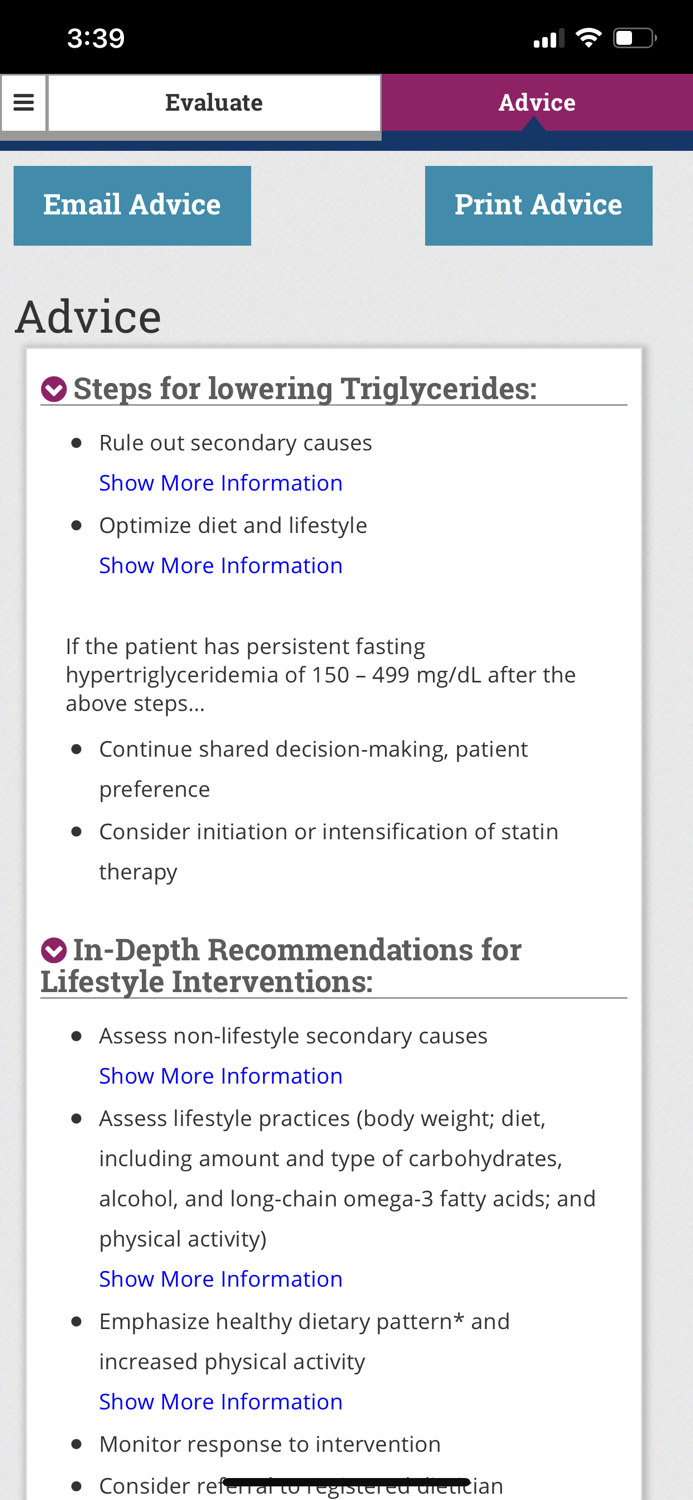Show more information under Emphasize healthy dietary pattern
Viewport: 693px width, 1500px height.
tap(221, 1401)
